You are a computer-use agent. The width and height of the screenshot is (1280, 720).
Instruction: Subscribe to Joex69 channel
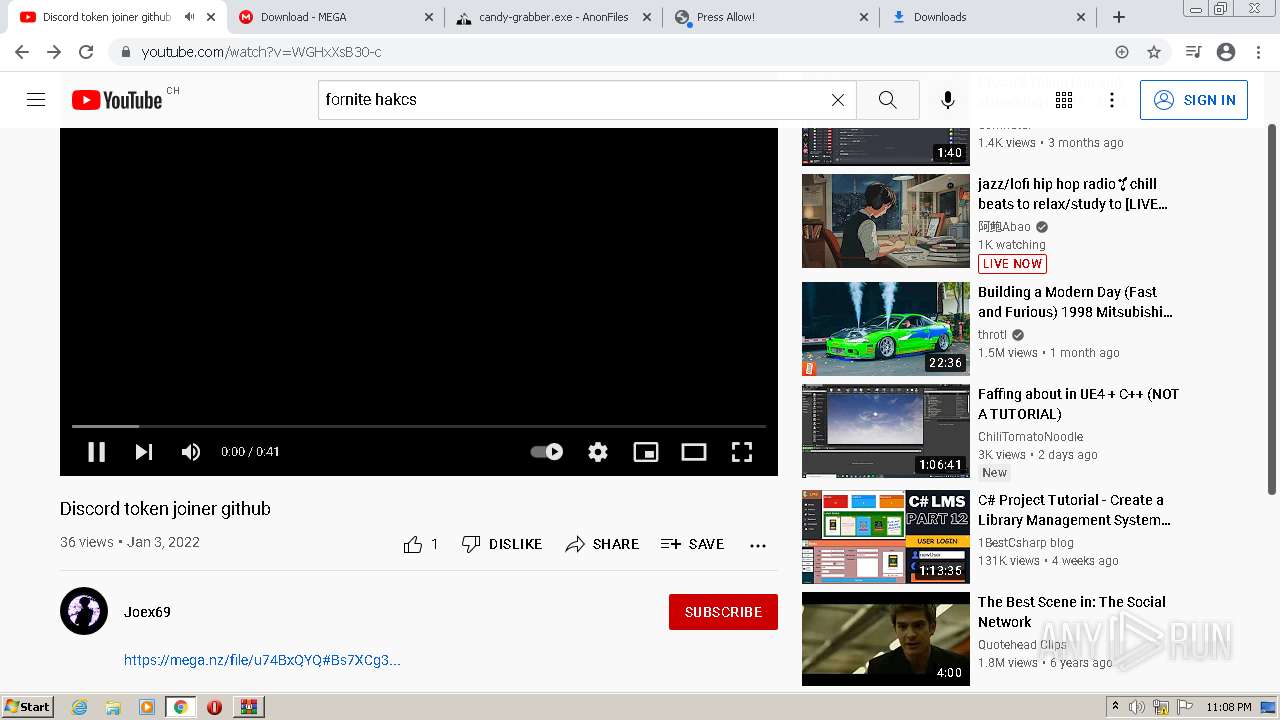[x=723, y=612]
